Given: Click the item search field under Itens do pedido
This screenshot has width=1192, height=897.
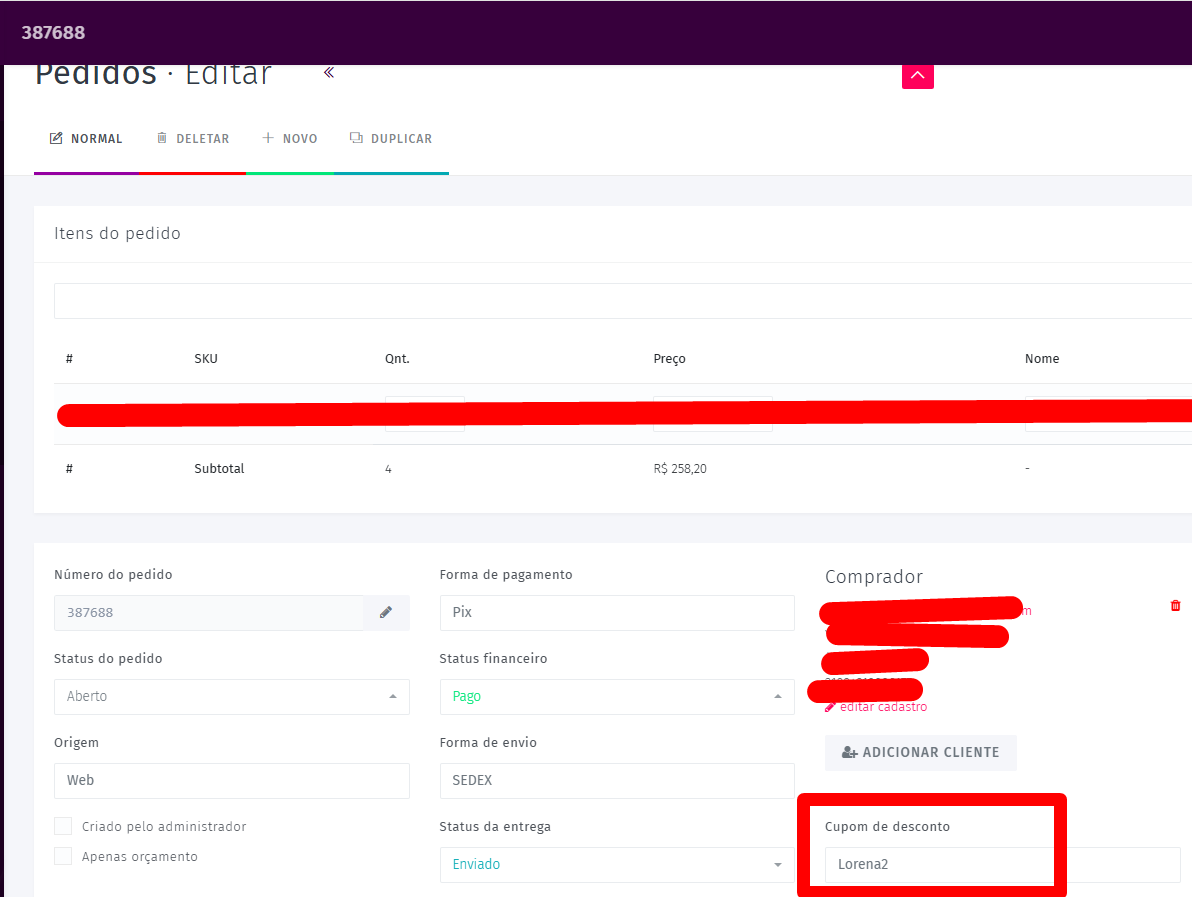Looking at the screenshot, I should [x=623, y=301].
